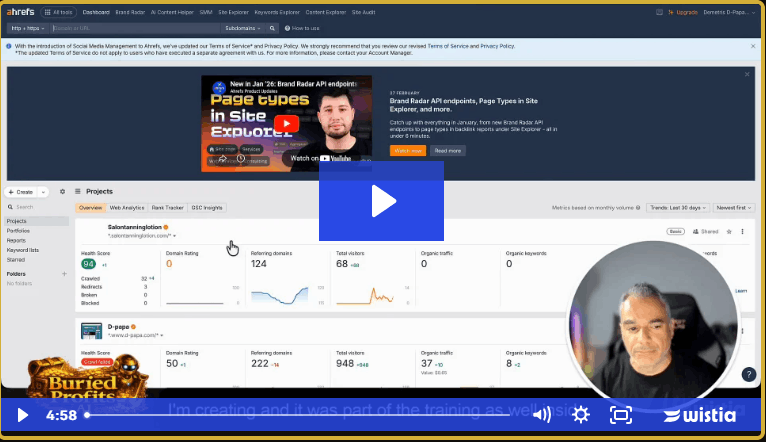Screen dimensions: 766x442
Task: Seek along the video progress bar
Action: [x=300, y=415]
